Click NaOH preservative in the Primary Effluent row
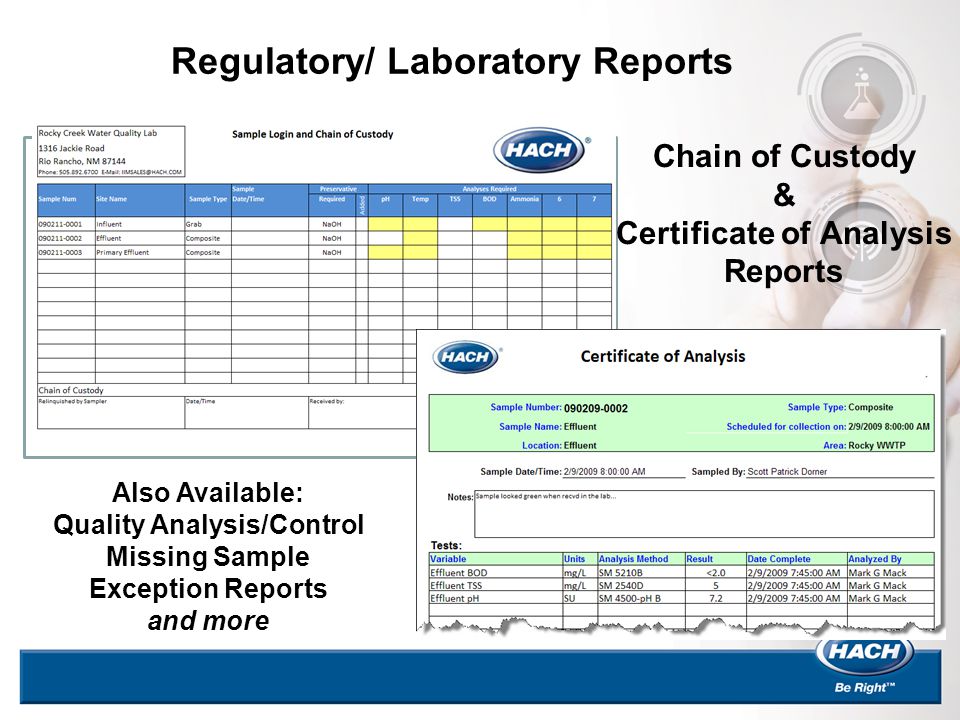Screen dimensions: 960x720 (x=332, y=252)
